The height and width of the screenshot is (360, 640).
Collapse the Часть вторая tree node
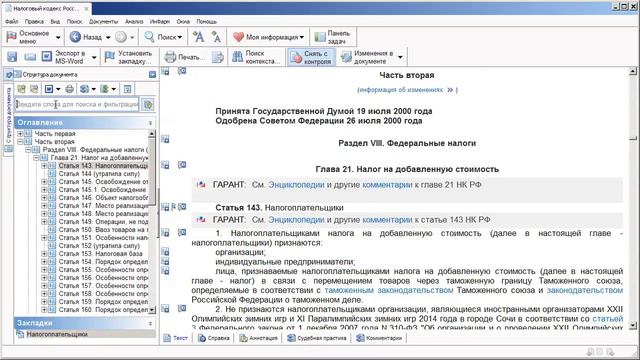click(20, 142)
